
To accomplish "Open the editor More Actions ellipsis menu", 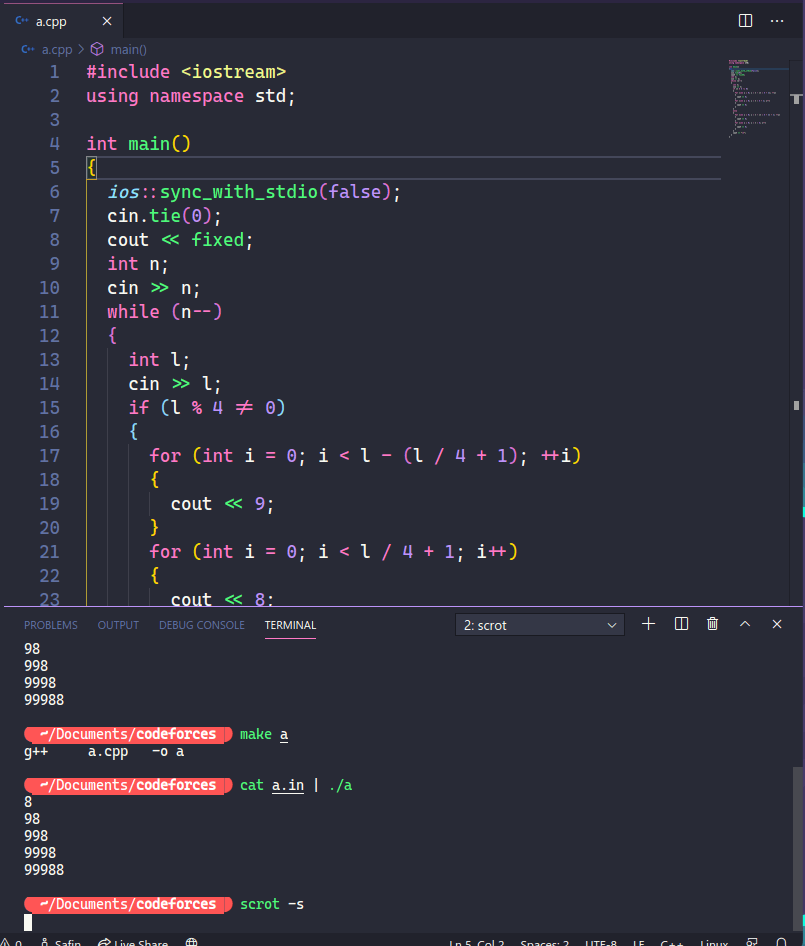I will coord(777,21).
